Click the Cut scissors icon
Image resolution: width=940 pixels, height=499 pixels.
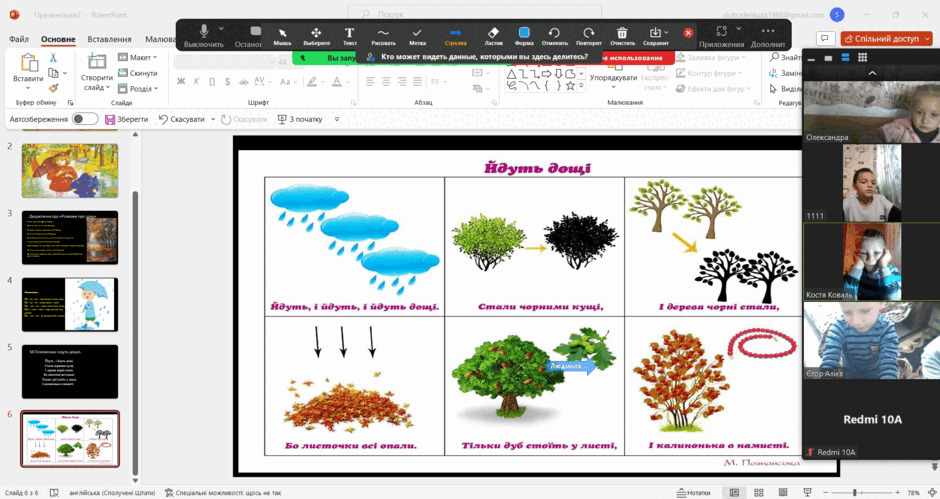pos(53,58)
